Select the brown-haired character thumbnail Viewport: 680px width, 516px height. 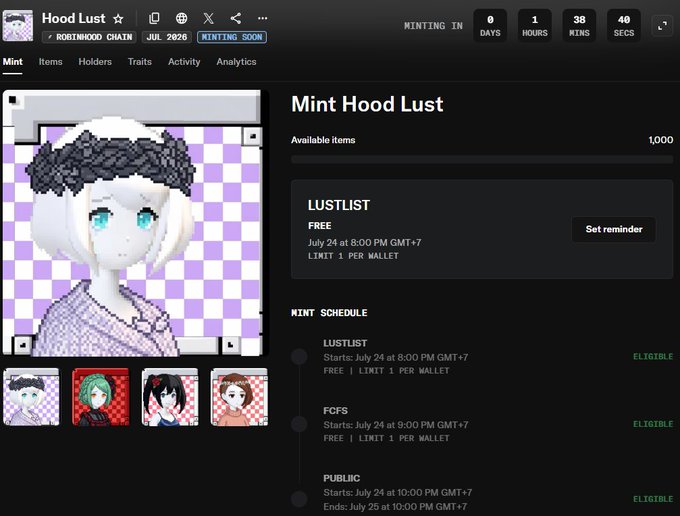tap(239, 397)
